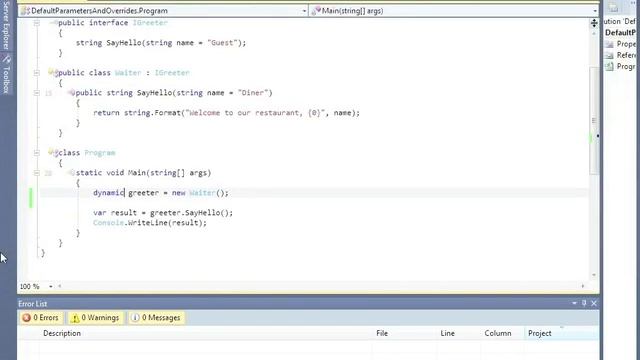Click the Error List panel title

(x=33, y=304)
